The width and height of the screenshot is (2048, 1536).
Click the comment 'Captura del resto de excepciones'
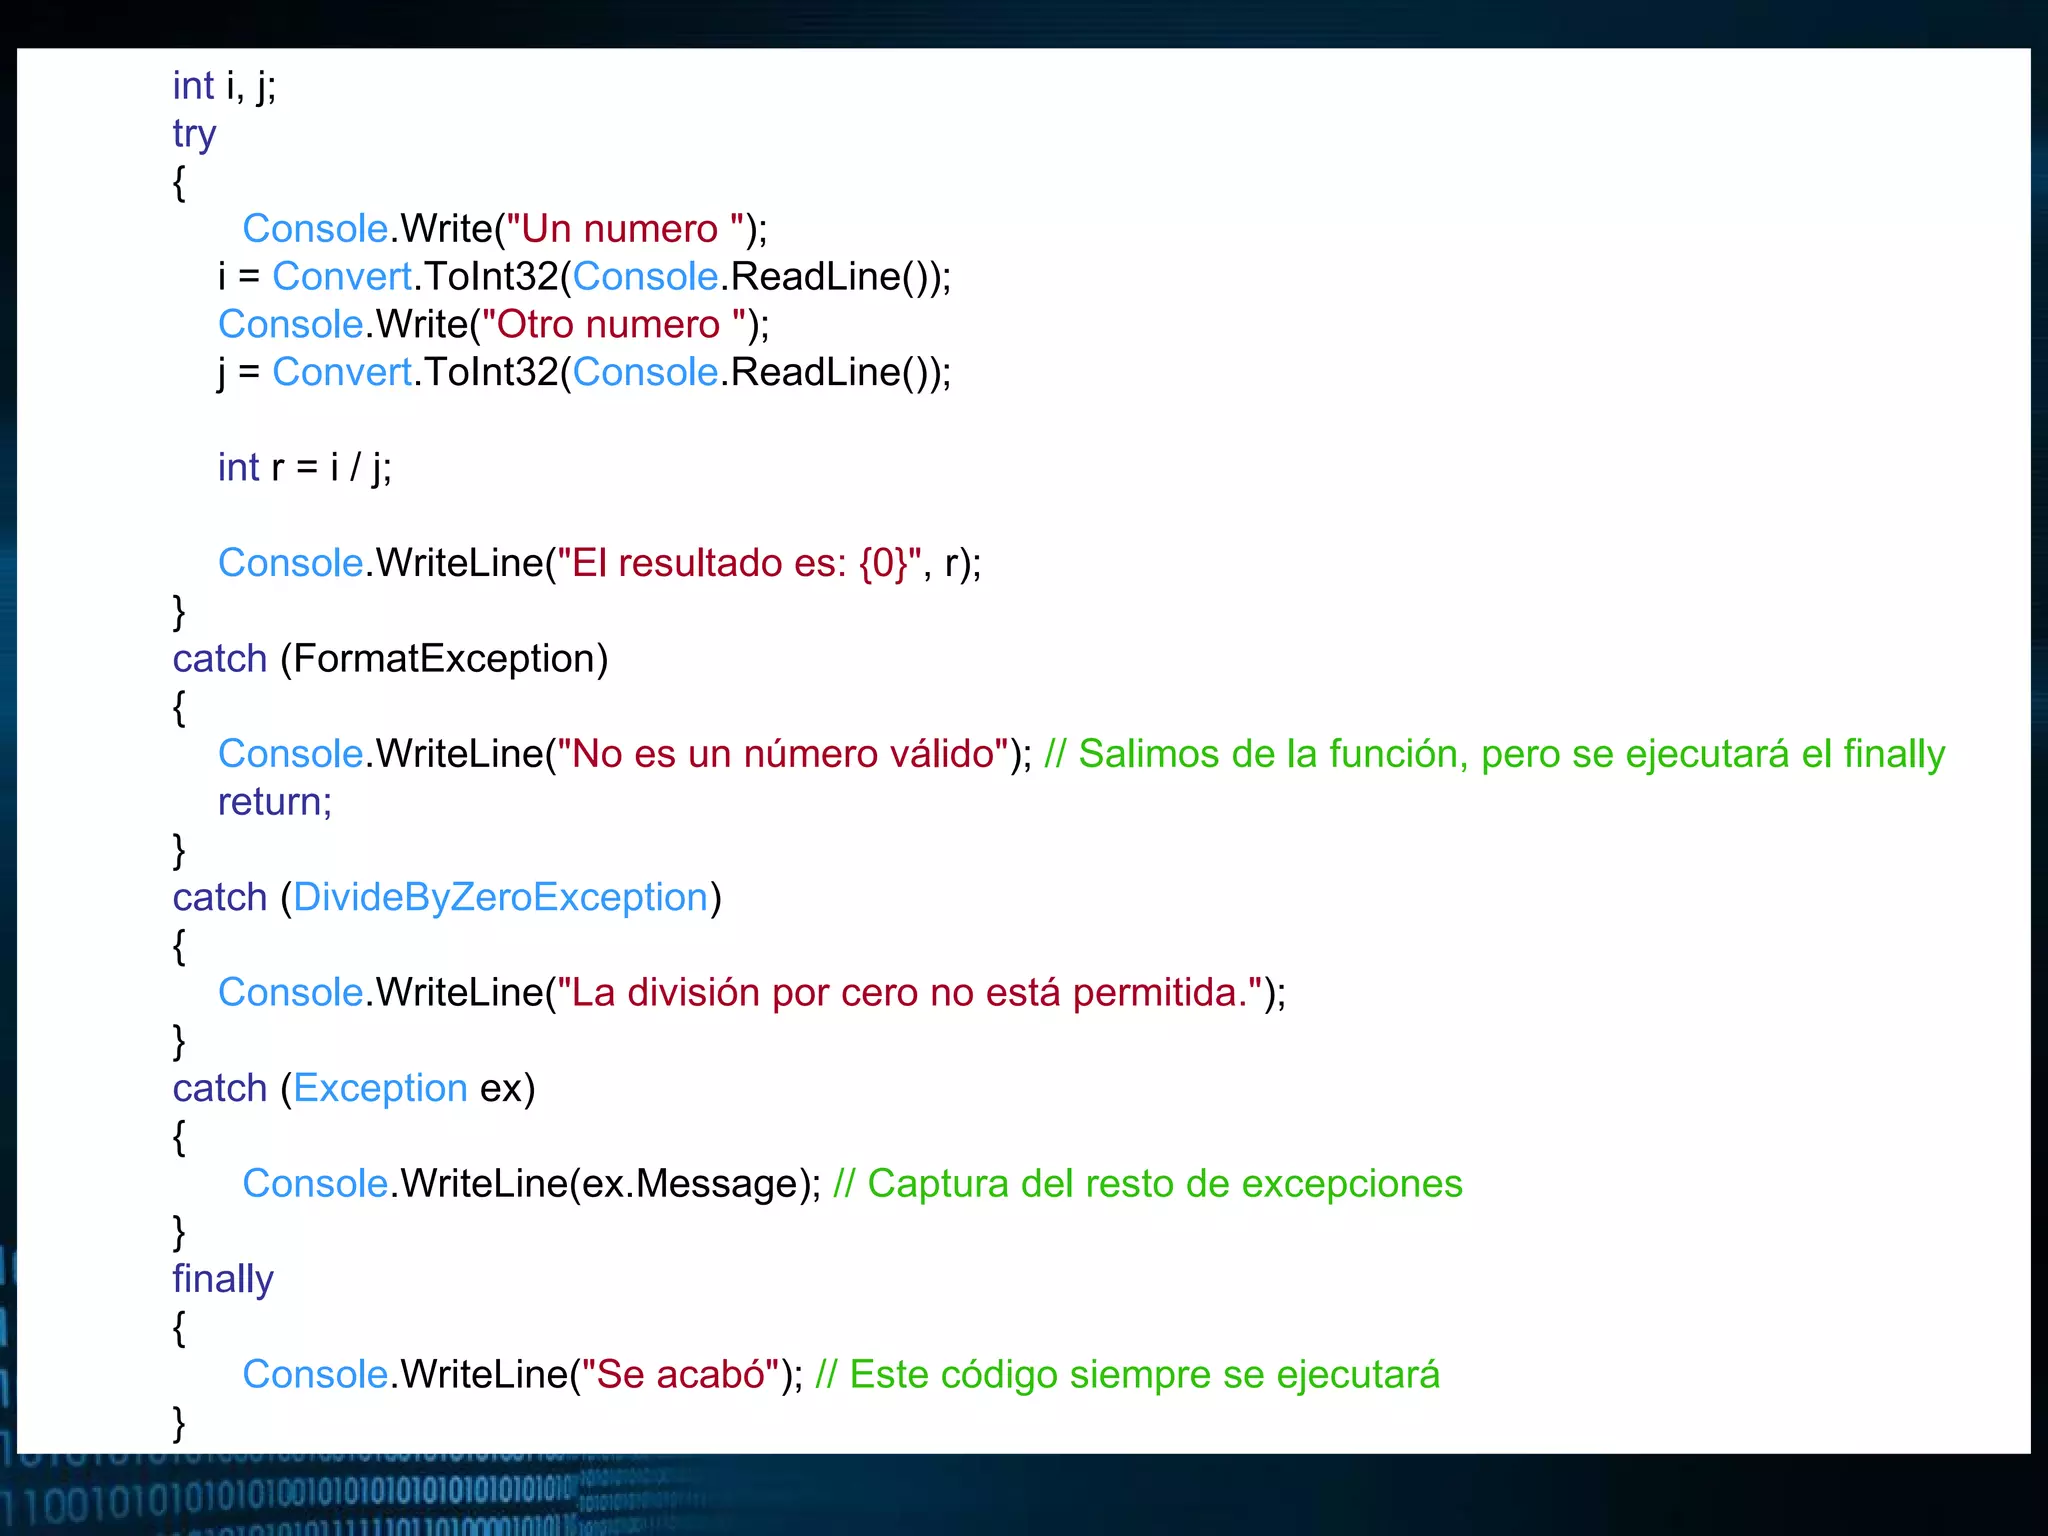point(1148,1184)
